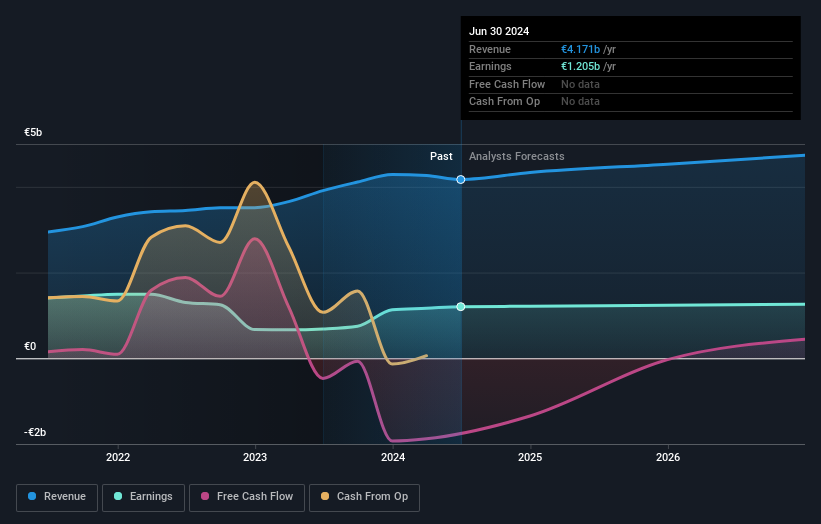Click the Cash From Op row label in tooltip
821x524 pixels.
pos(504,102)
